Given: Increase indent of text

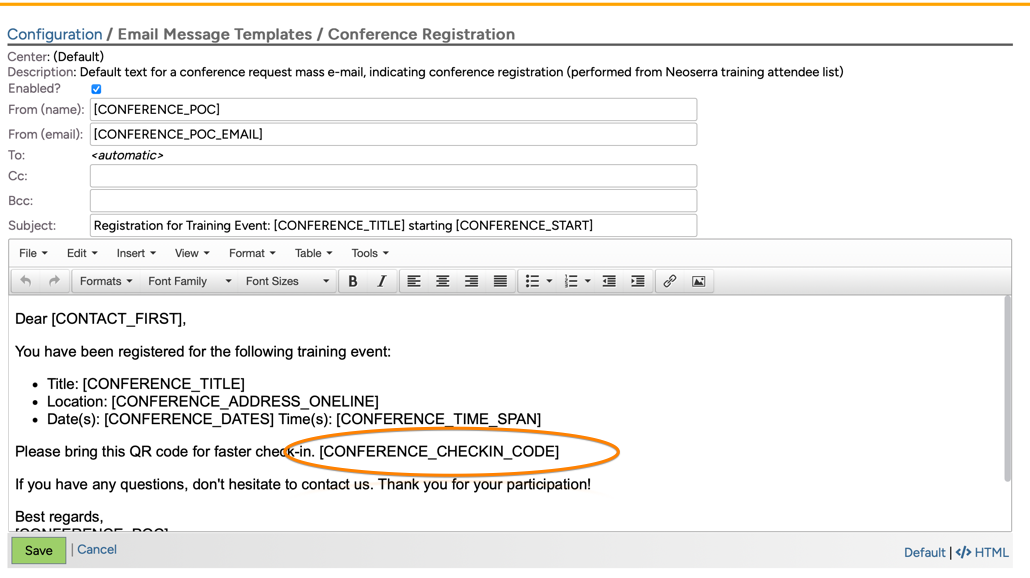Looking at the screenshot, I should pos(637,282).
